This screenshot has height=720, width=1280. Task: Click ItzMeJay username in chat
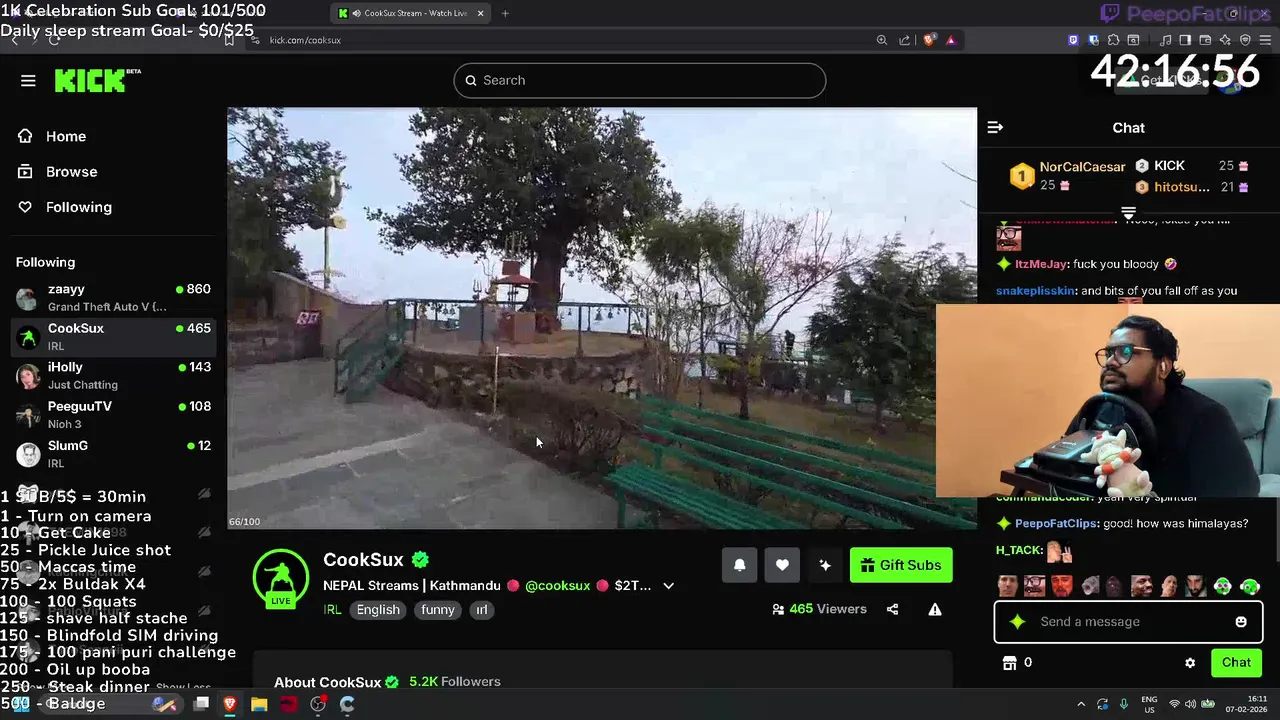pyautogui.click(x=1041, y=264)
